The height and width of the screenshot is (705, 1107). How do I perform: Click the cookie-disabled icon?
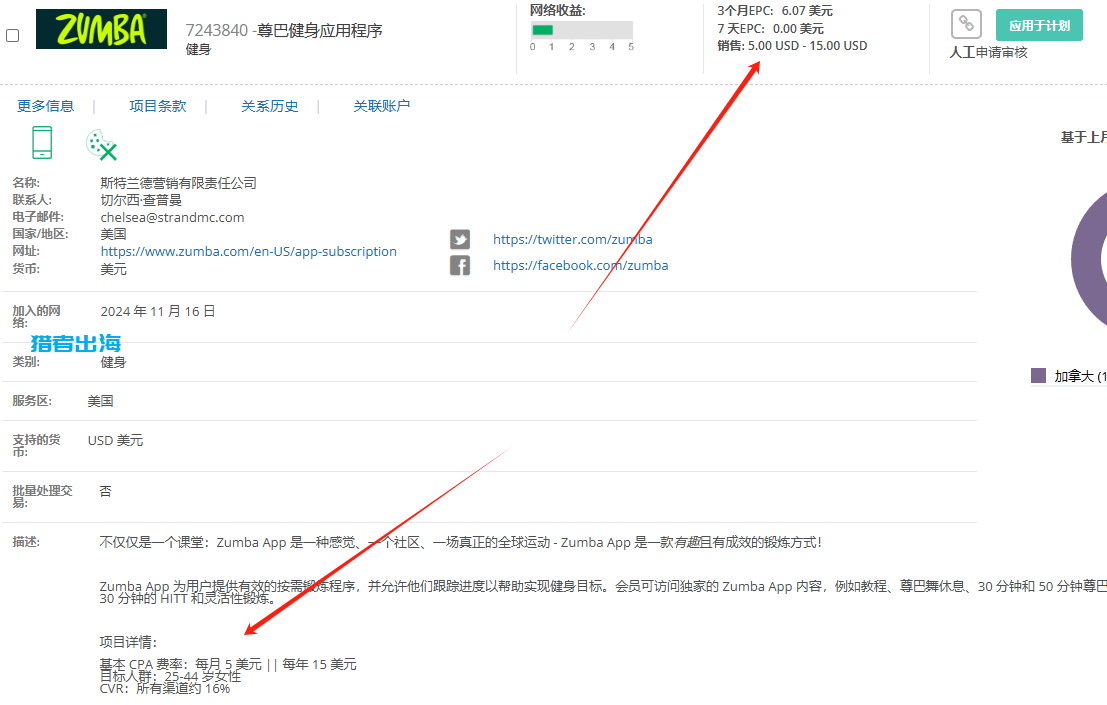point(102,145)
